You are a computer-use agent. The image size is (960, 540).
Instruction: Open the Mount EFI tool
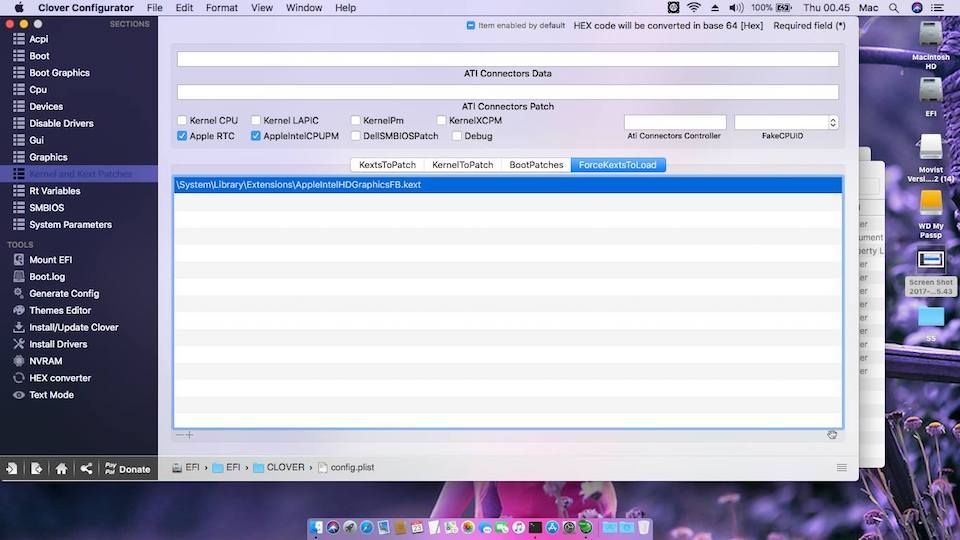click(x=50, y=260)
